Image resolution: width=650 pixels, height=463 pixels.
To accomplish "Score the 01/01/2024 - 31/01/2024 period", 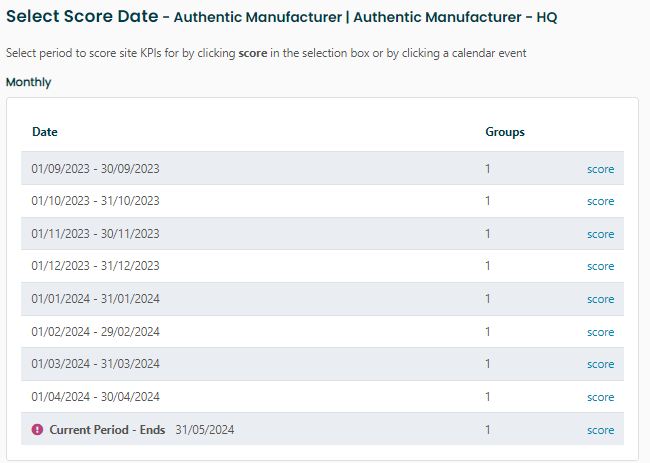I will (600, 299).
